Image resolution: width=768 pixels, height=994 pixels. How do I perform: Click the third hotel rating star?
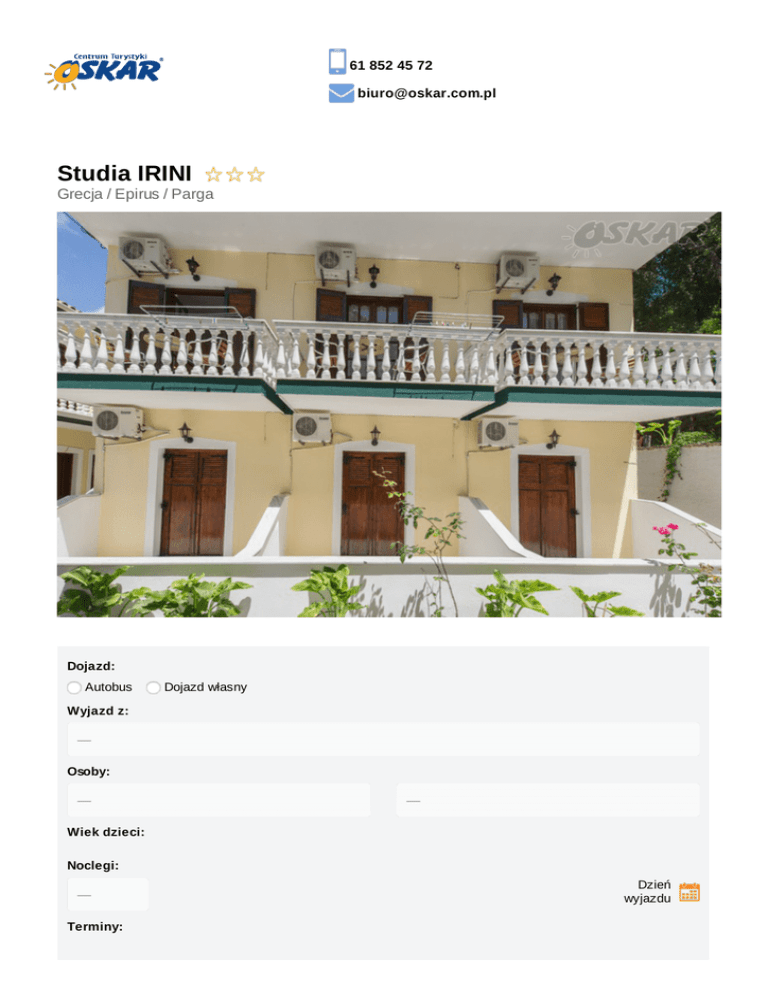point(256,174)
